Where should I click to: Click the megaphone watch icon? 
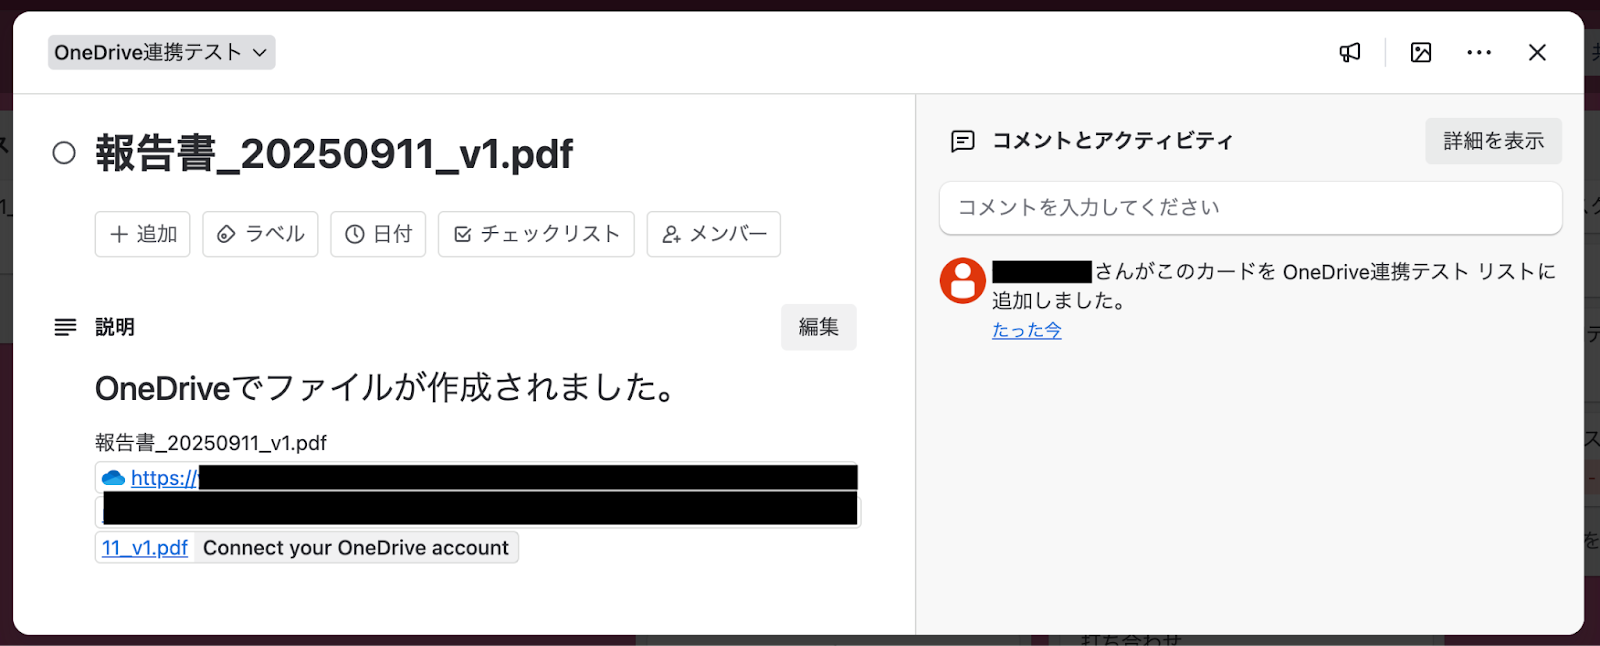point(1350,53)
